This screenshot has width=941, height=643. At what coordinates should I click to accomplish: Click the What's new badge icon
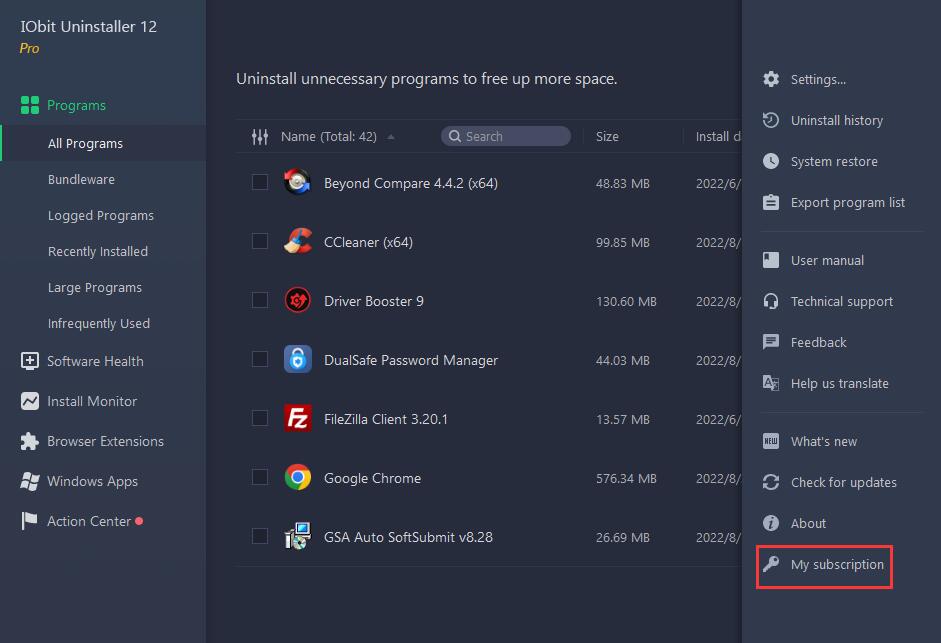coord(771,441)
